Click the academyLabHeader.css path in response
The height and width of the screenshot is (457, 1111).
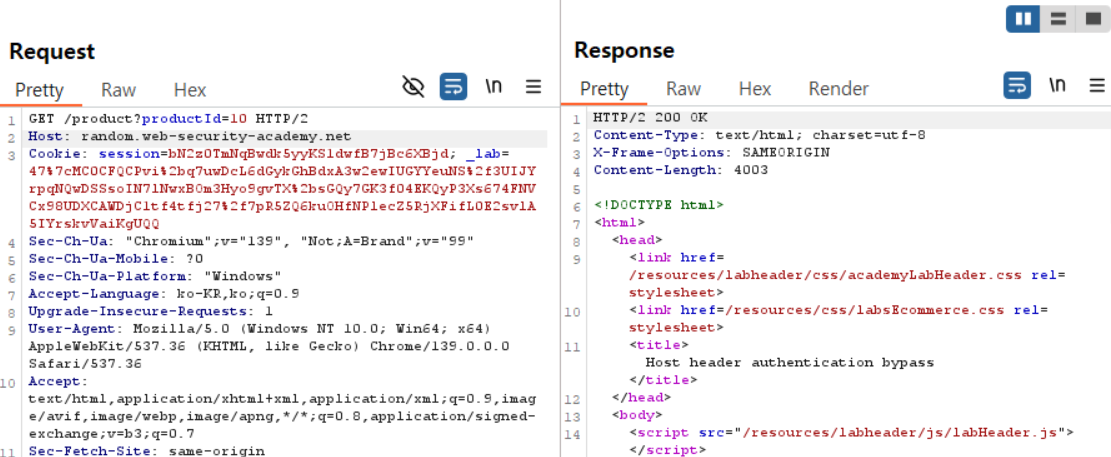[825, 275]
